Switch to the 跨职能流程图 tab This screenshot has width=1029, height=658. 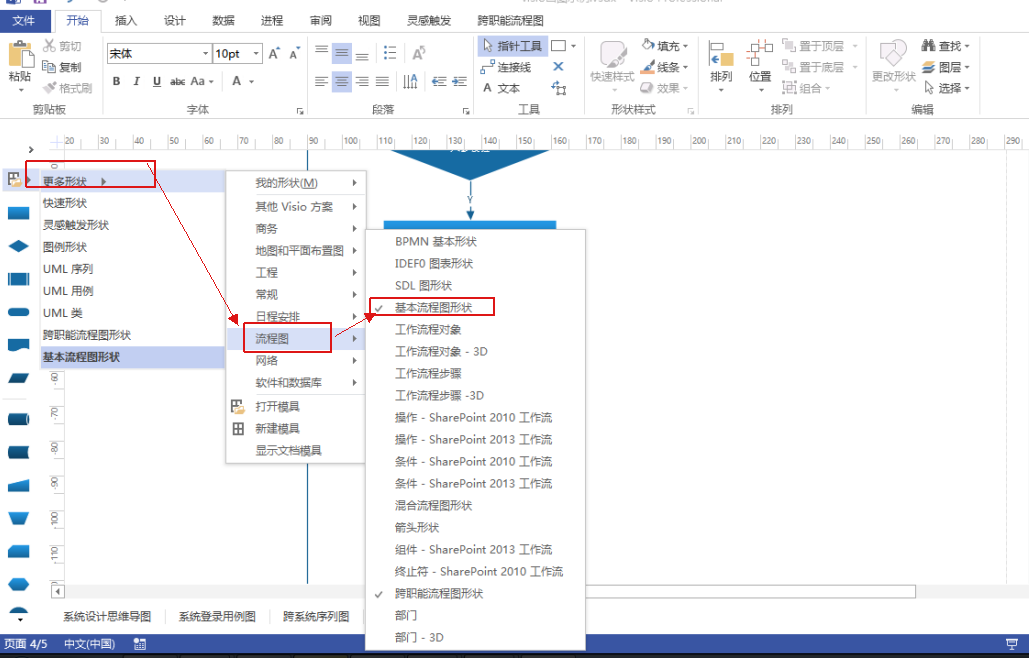coord(510,20)
